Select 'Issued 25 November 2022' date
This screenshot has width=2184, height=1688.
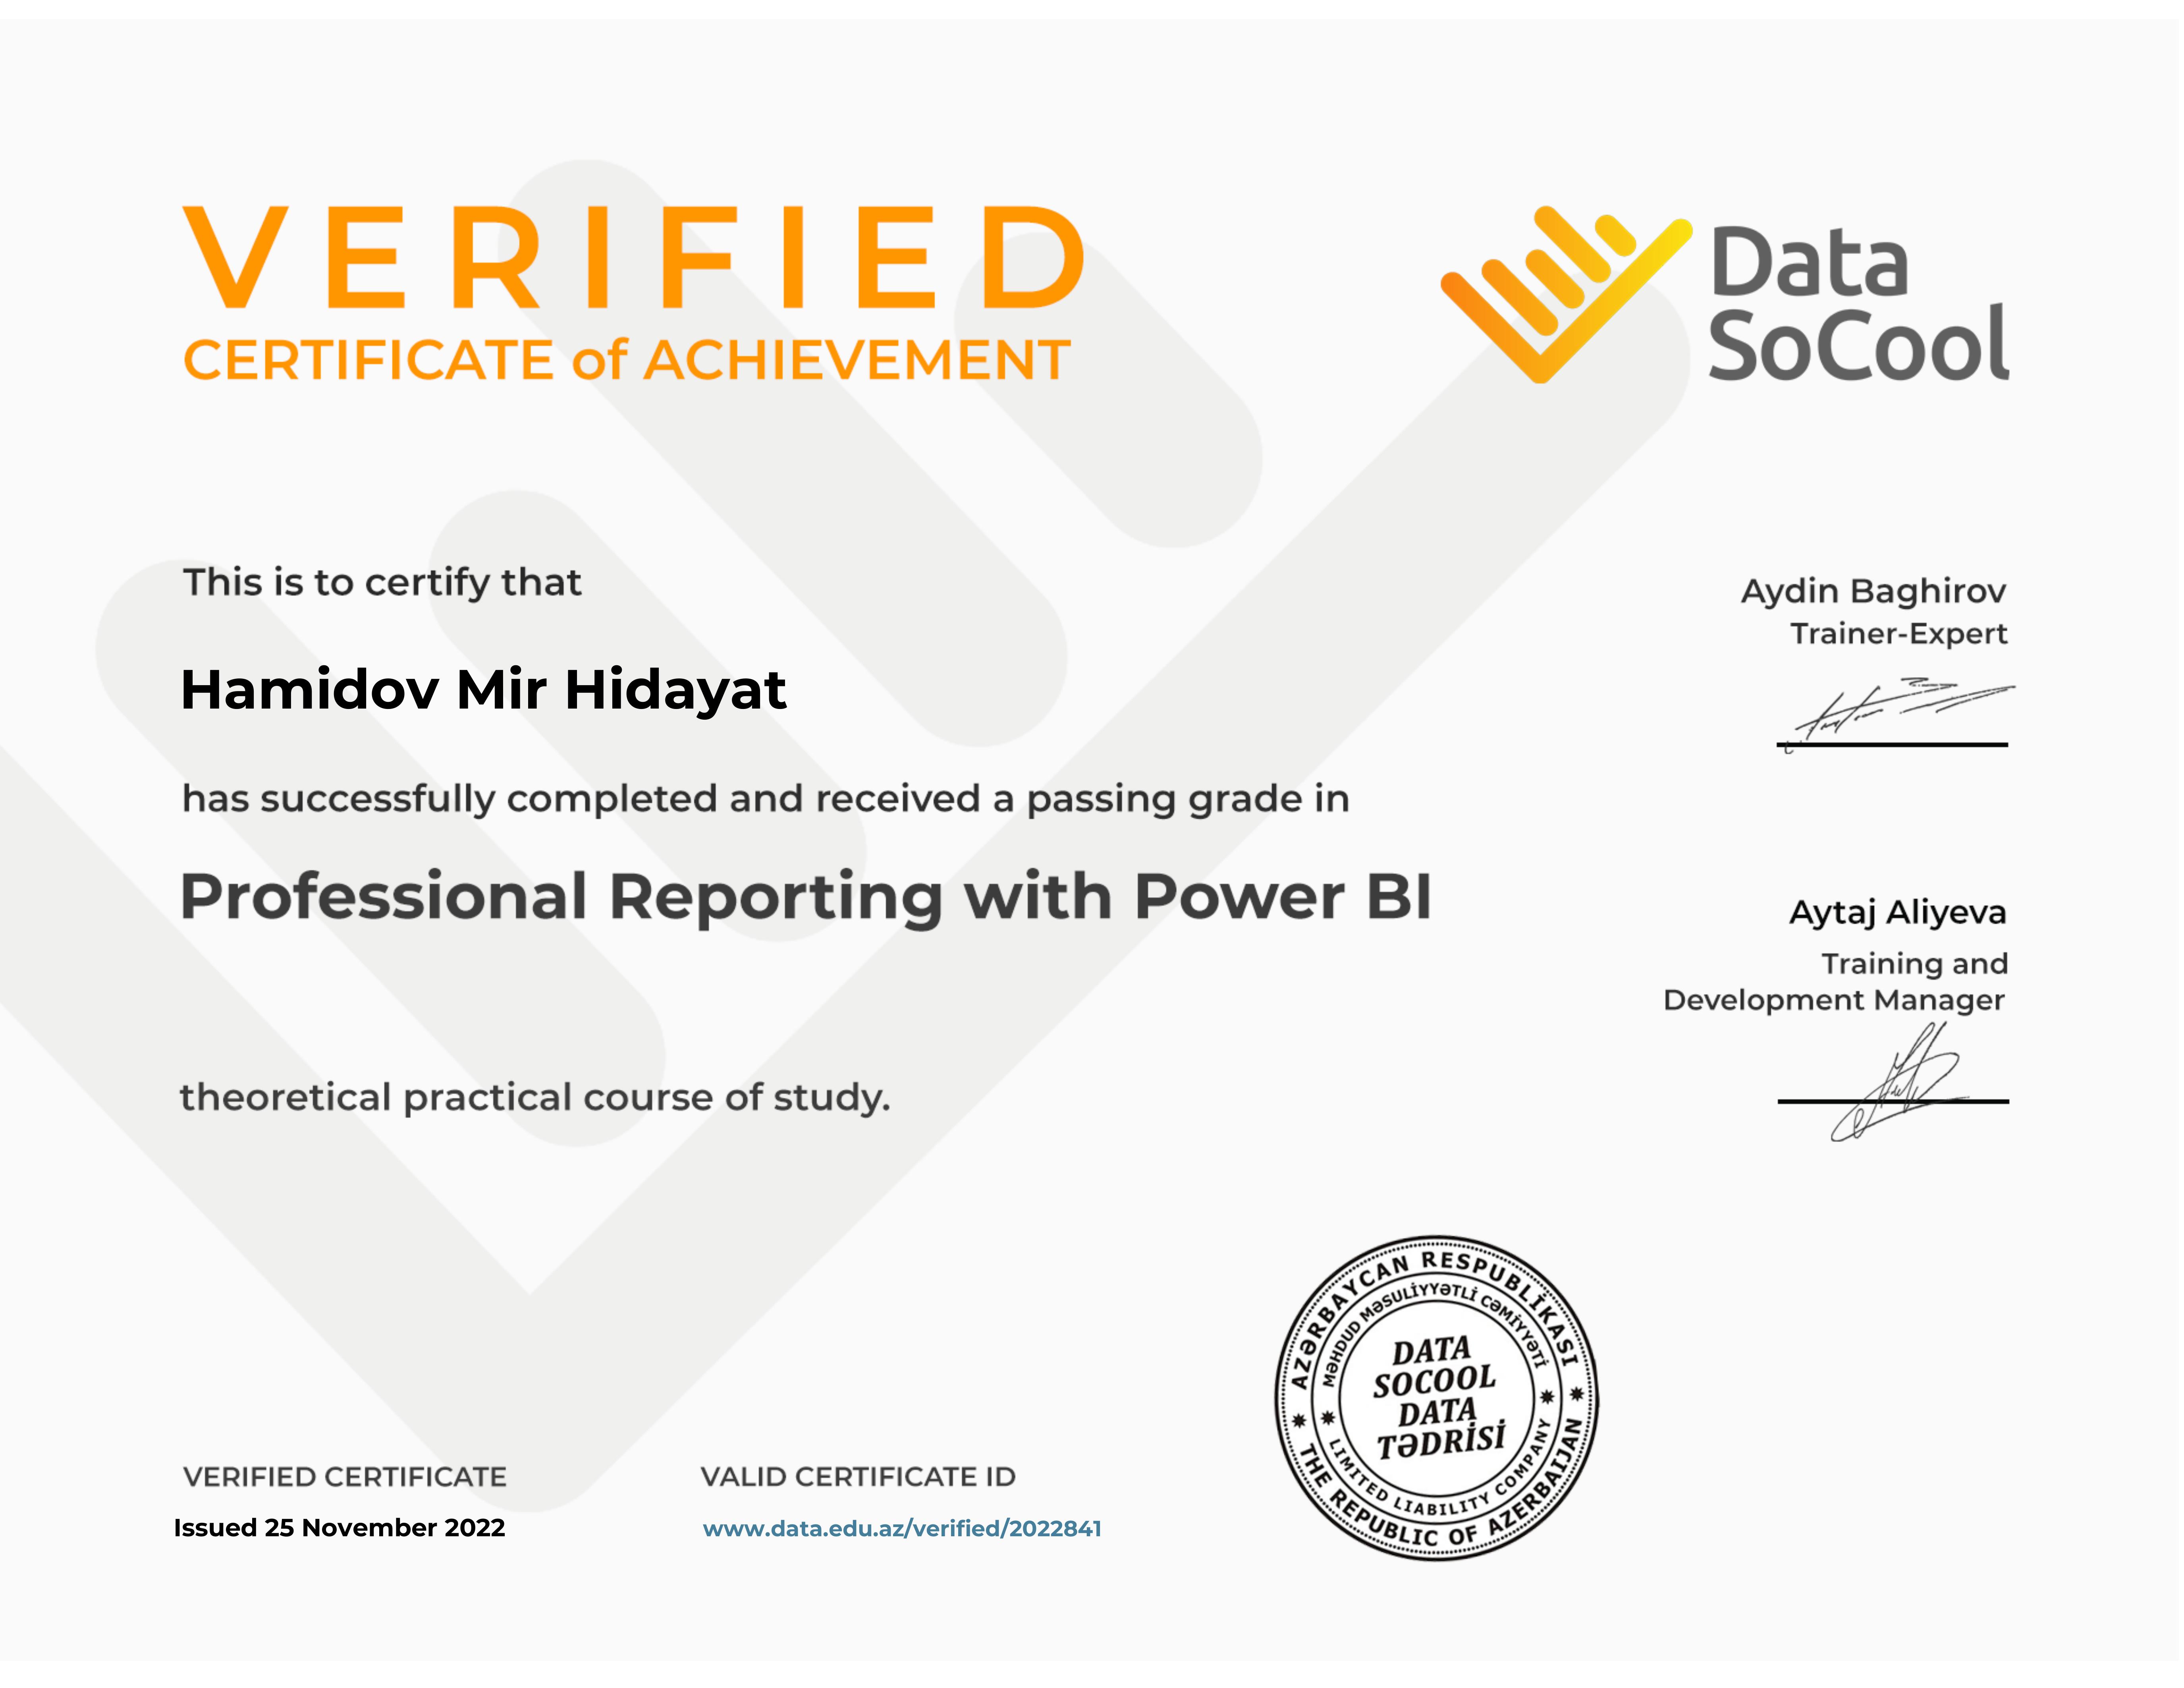point(339,1528)
